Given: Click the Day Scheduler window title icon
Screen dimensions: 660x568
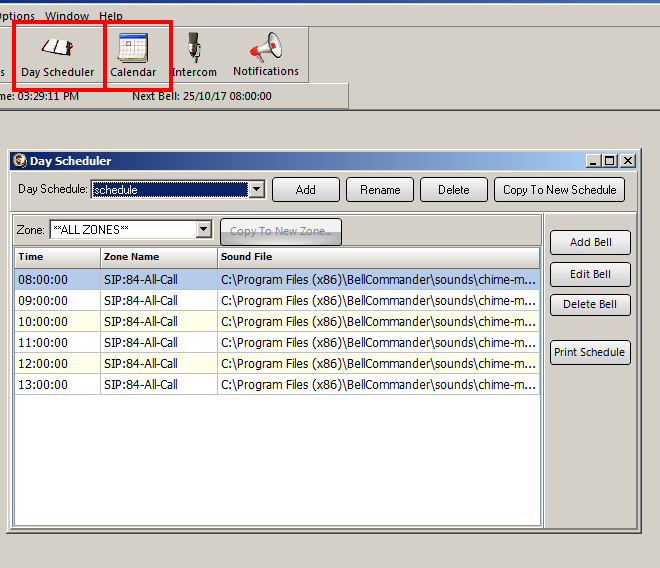Looking at the screenshot, I should point(19,160).
